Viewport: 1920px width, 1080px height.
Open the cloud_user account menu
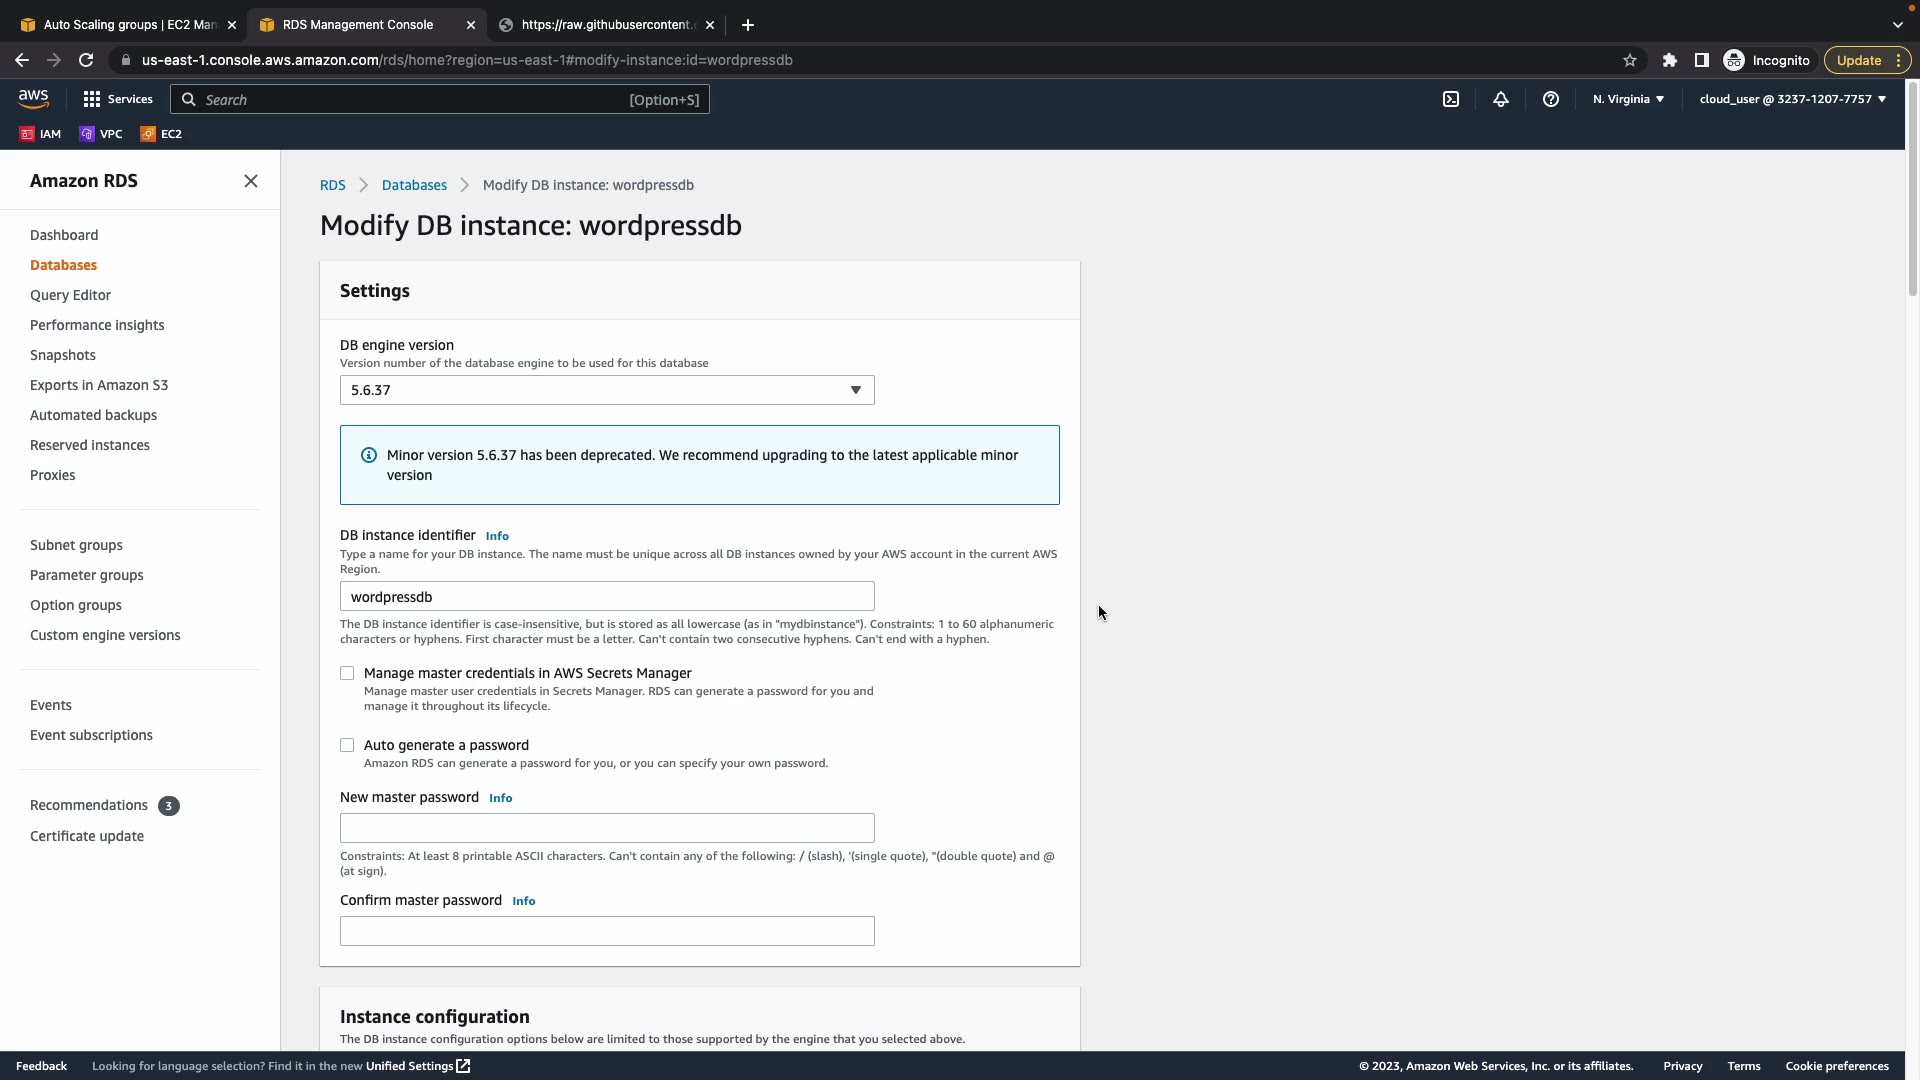tap(1792, 99)
